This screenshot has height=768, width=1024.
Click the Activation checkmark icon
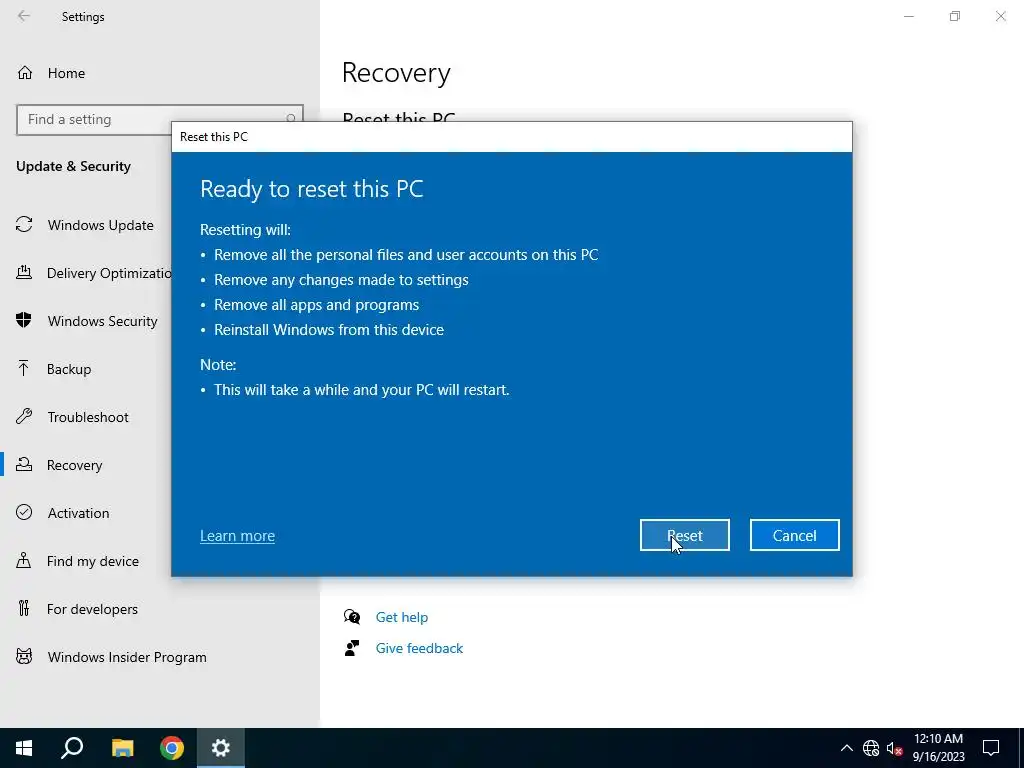(24, 513)
